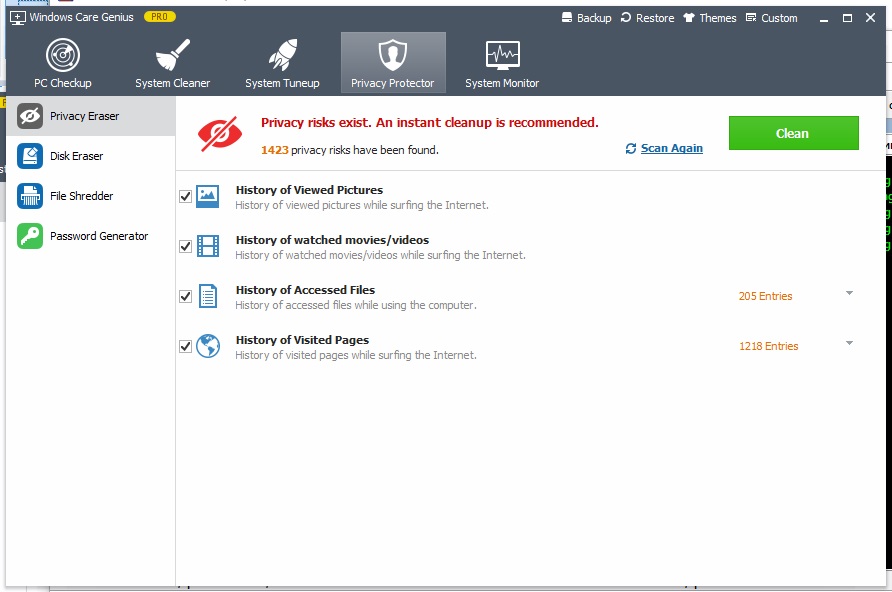Open System Cleaner broom icon
892x592 pixels.
(172, 55)
